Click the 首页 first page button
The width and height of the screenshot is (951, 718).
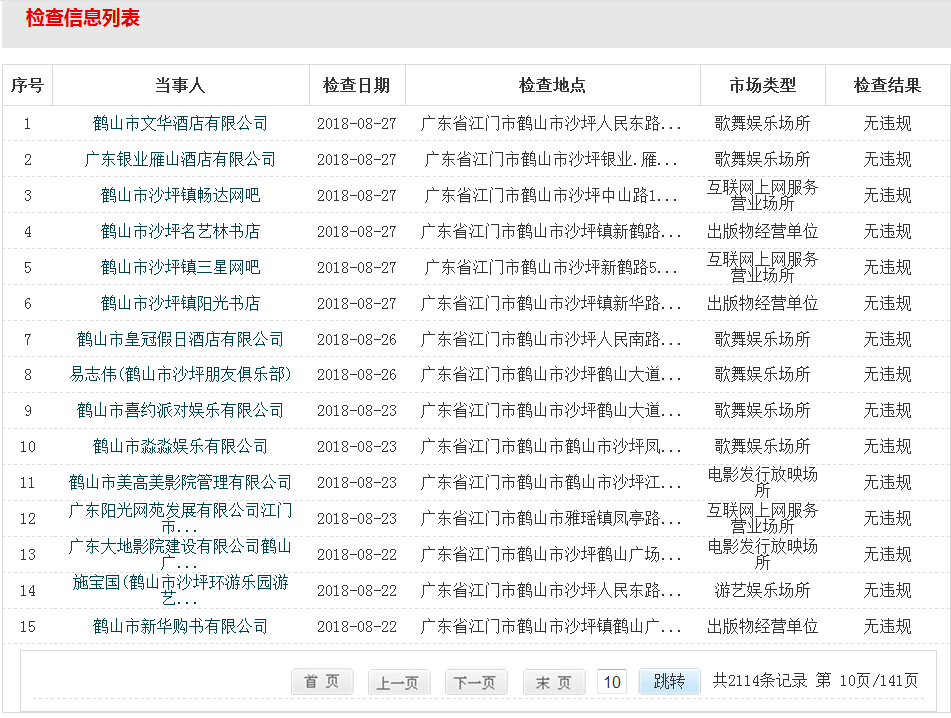pyautogui.click(x=322, y=682)
